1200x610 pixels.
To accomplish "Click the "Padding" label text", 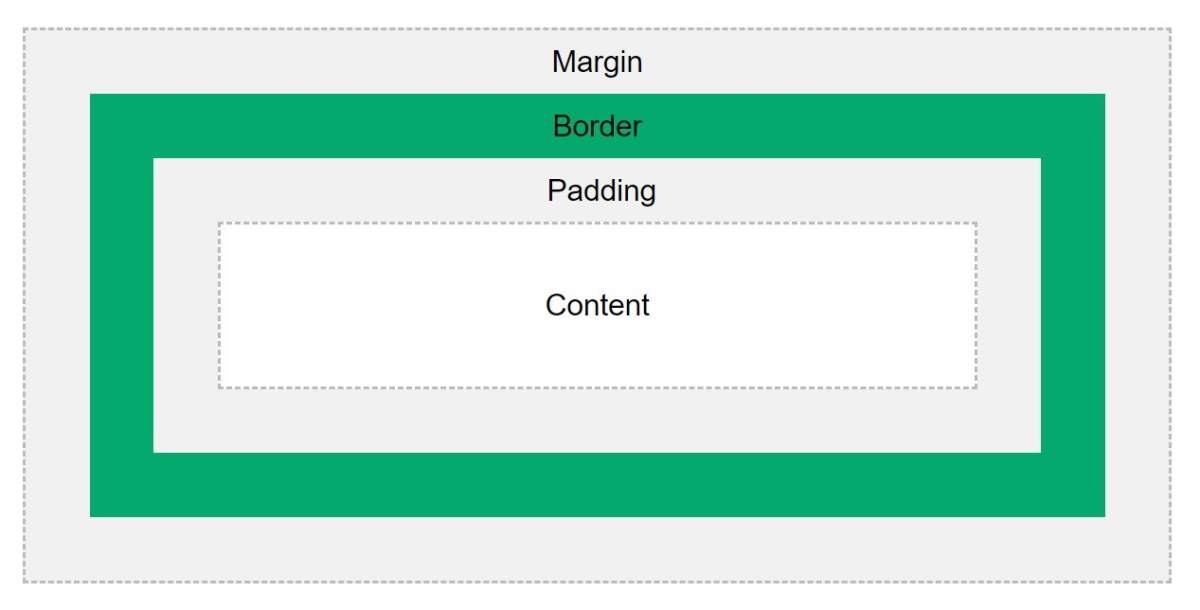I will [x=601, y=190].
